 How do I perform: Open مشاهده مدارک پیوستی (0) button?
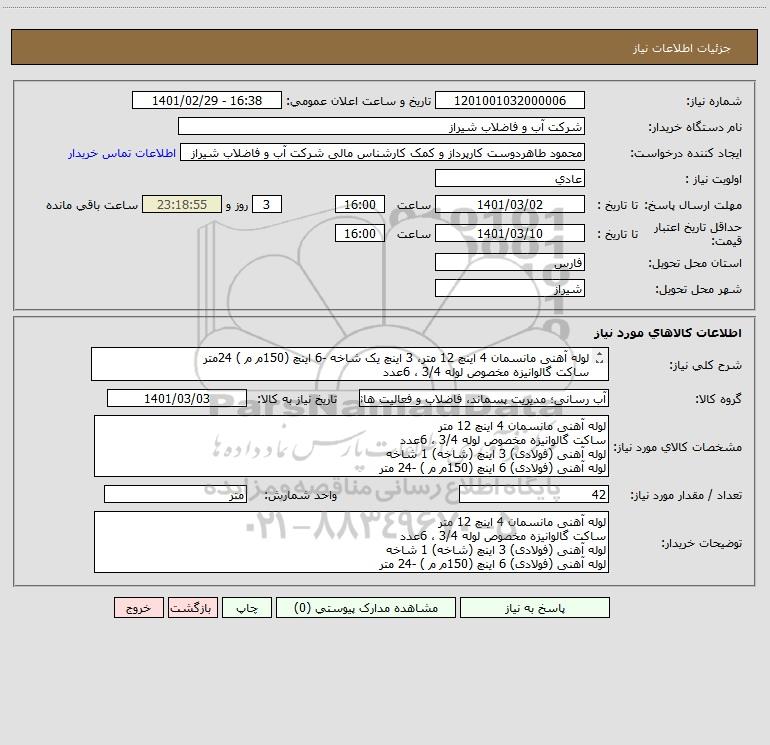click(x=366, y=608)
